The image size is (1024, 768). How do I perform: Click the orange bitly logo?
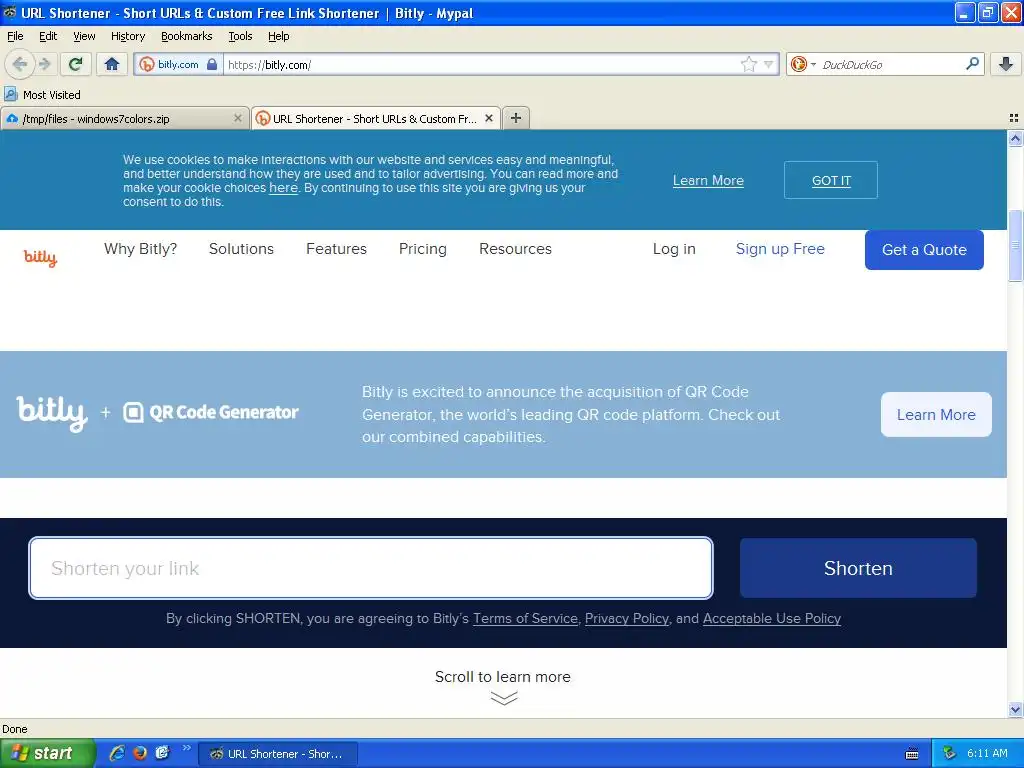(x=40, y=257)
